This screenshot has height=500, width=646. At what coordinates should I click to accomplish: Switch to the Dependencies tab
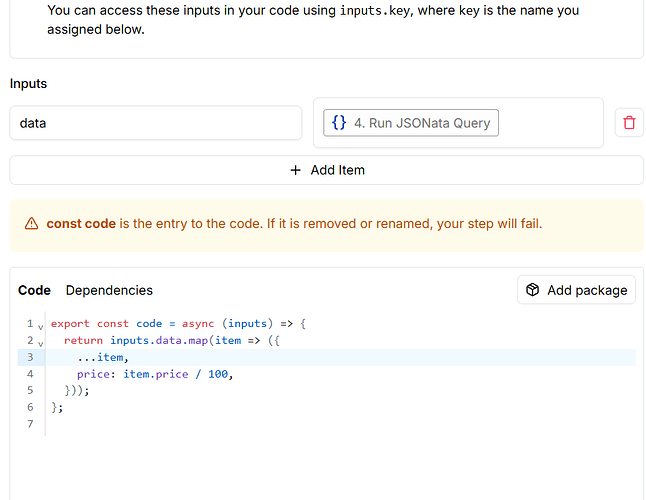point(109,290)
